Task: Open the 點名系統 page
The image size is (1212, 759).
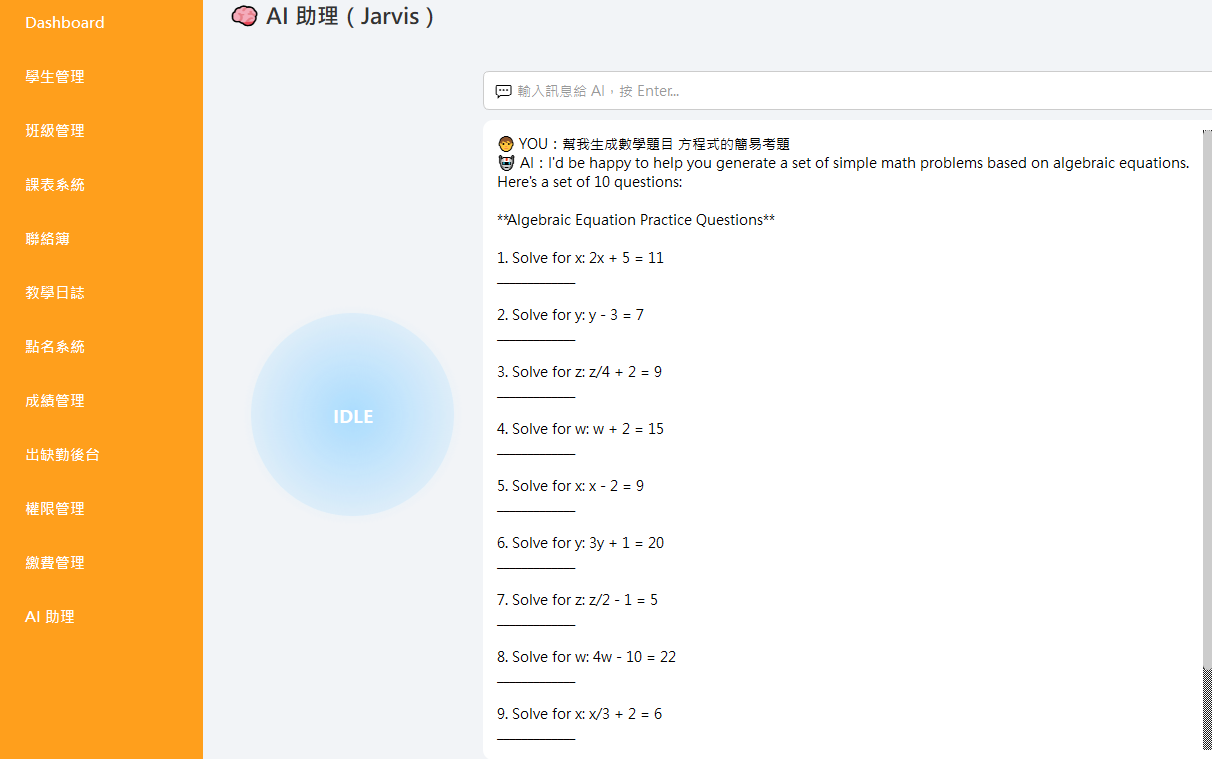Action: point(55,346)
